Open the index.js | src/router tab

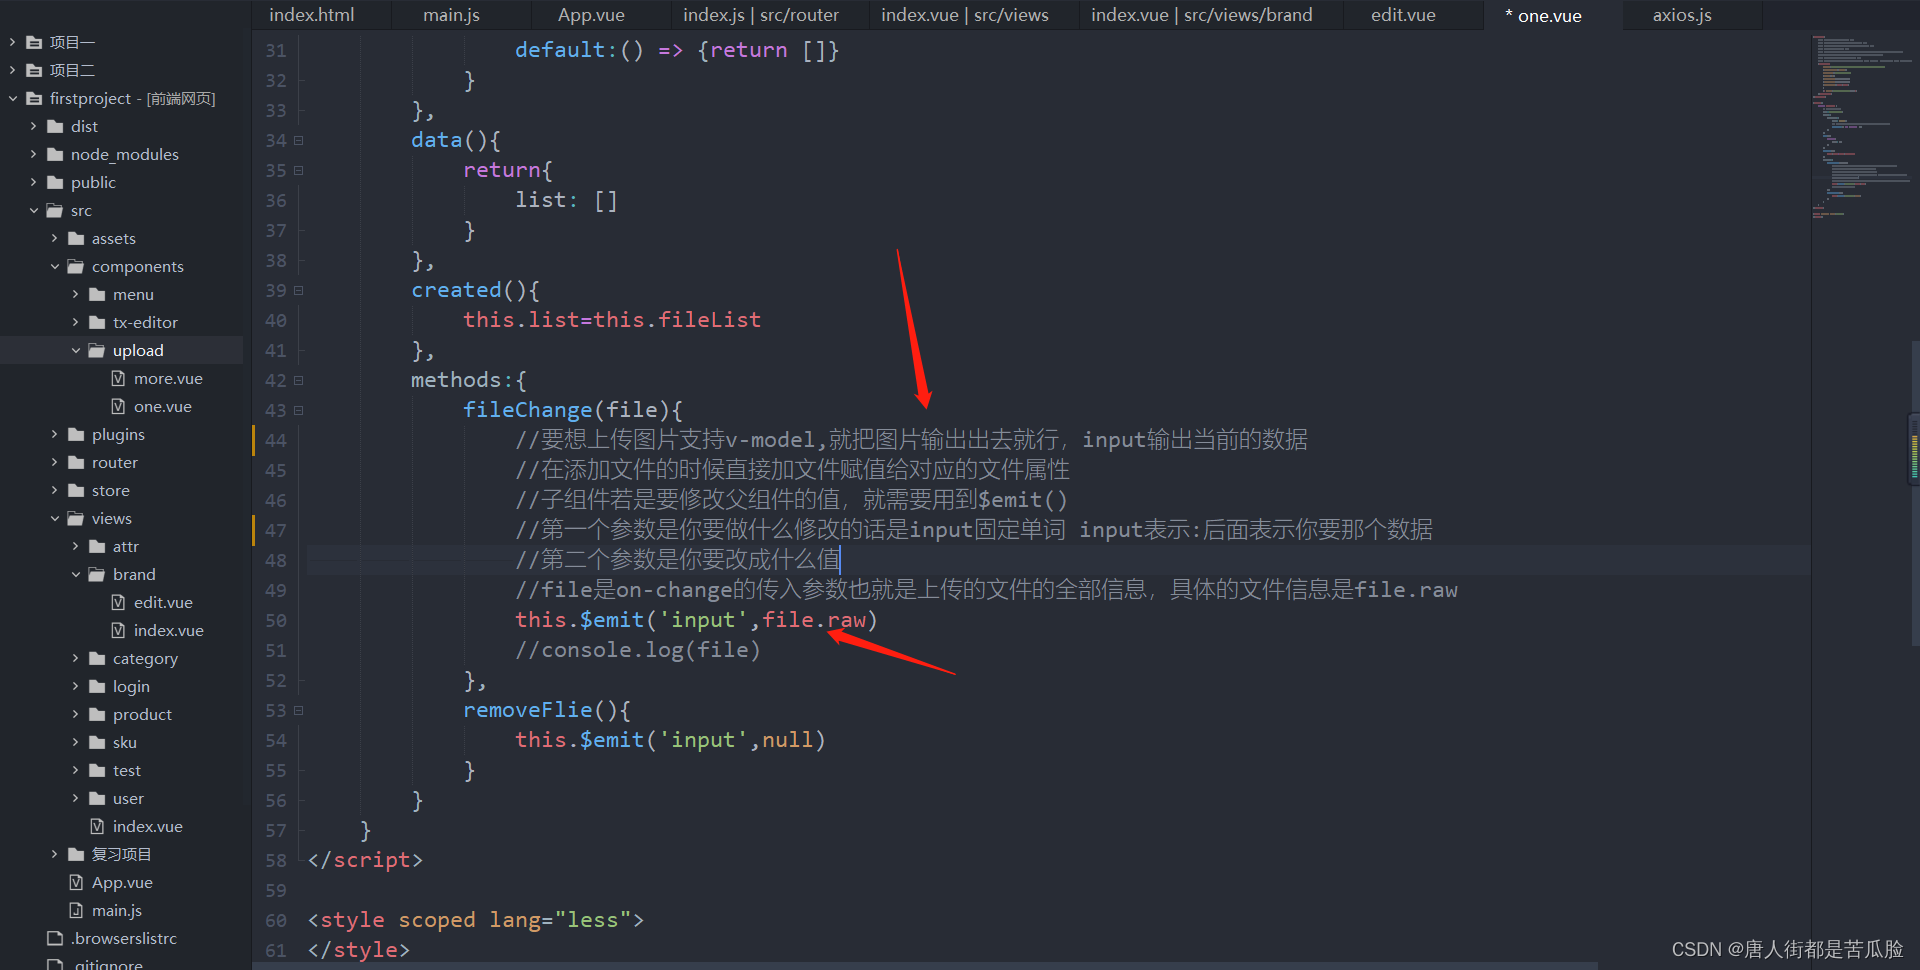(761, 15)
